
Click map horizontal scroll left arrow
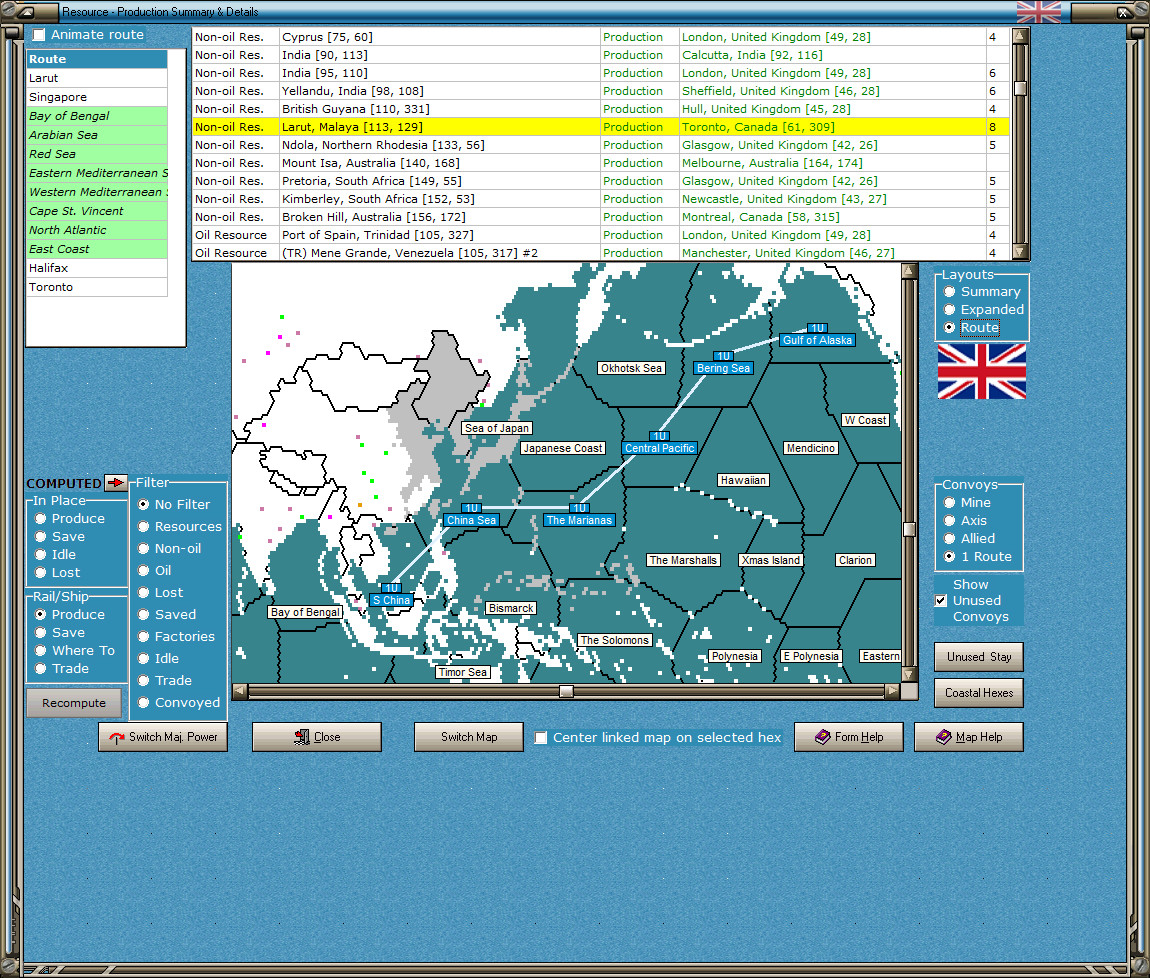click(240, 690)
